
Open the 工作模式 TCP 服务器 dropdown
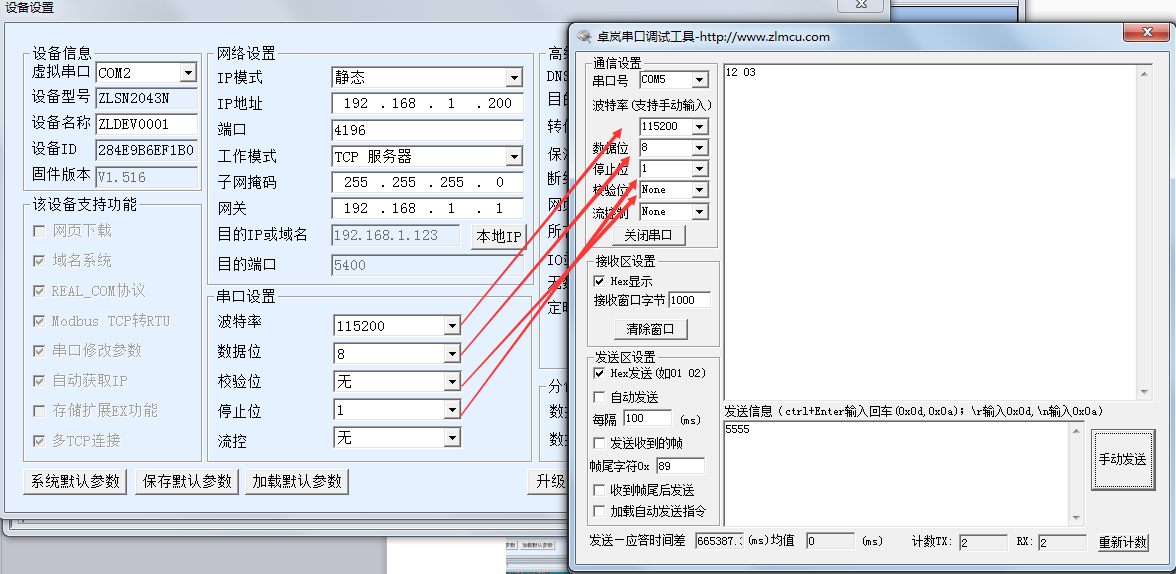514,157
